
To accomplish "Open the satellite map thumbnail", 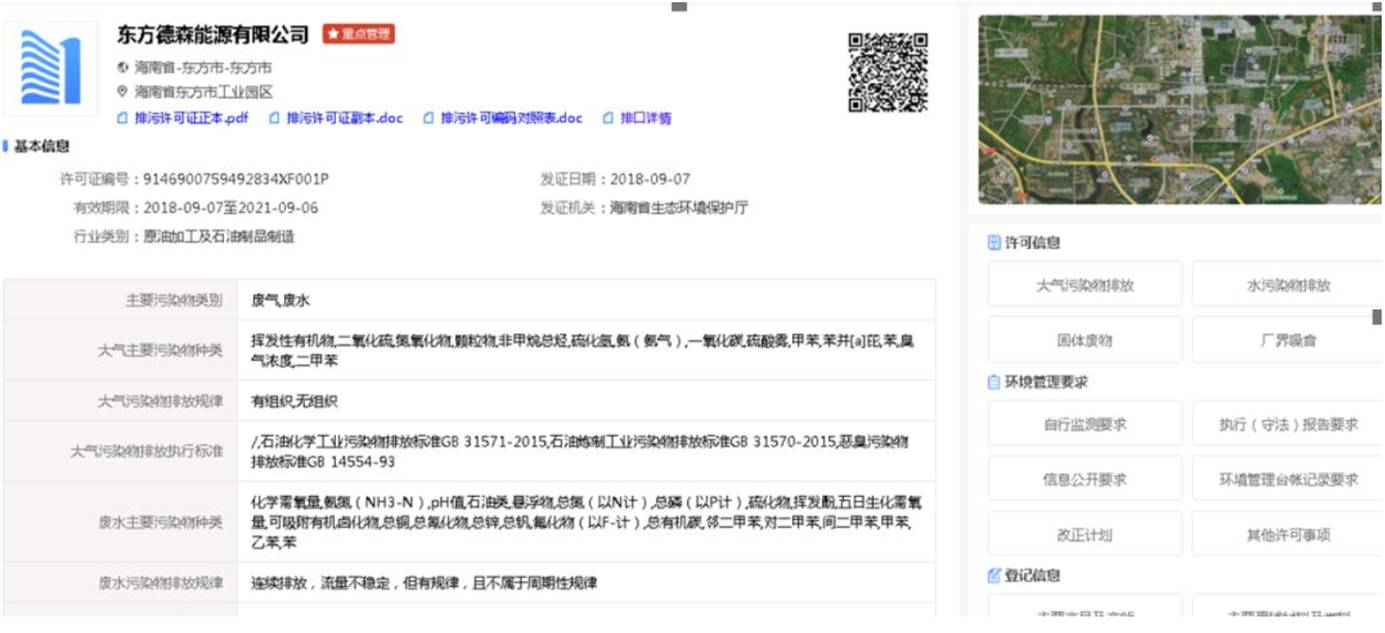I will (1180, 109).
